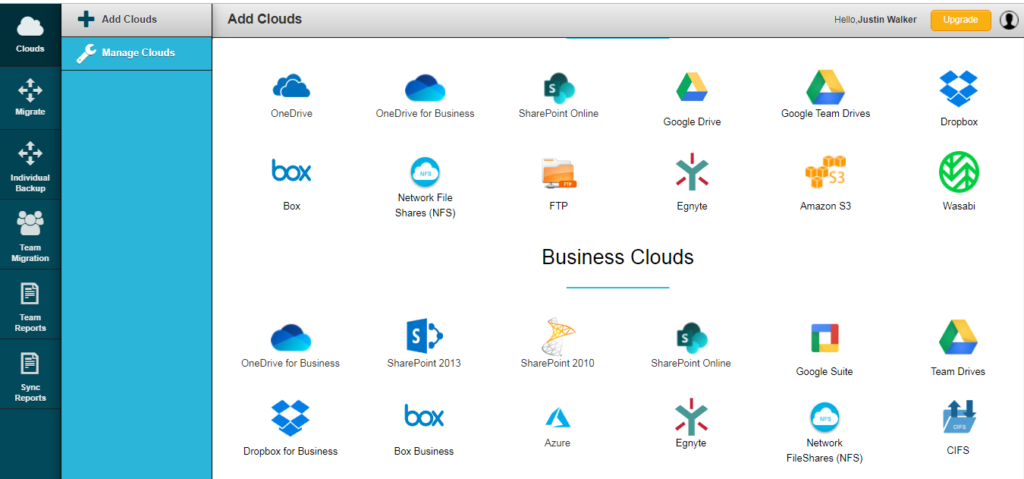Click the orange Upgrade button
Image resolution: width=1024 pixels, height=479 pixels.
961,20
